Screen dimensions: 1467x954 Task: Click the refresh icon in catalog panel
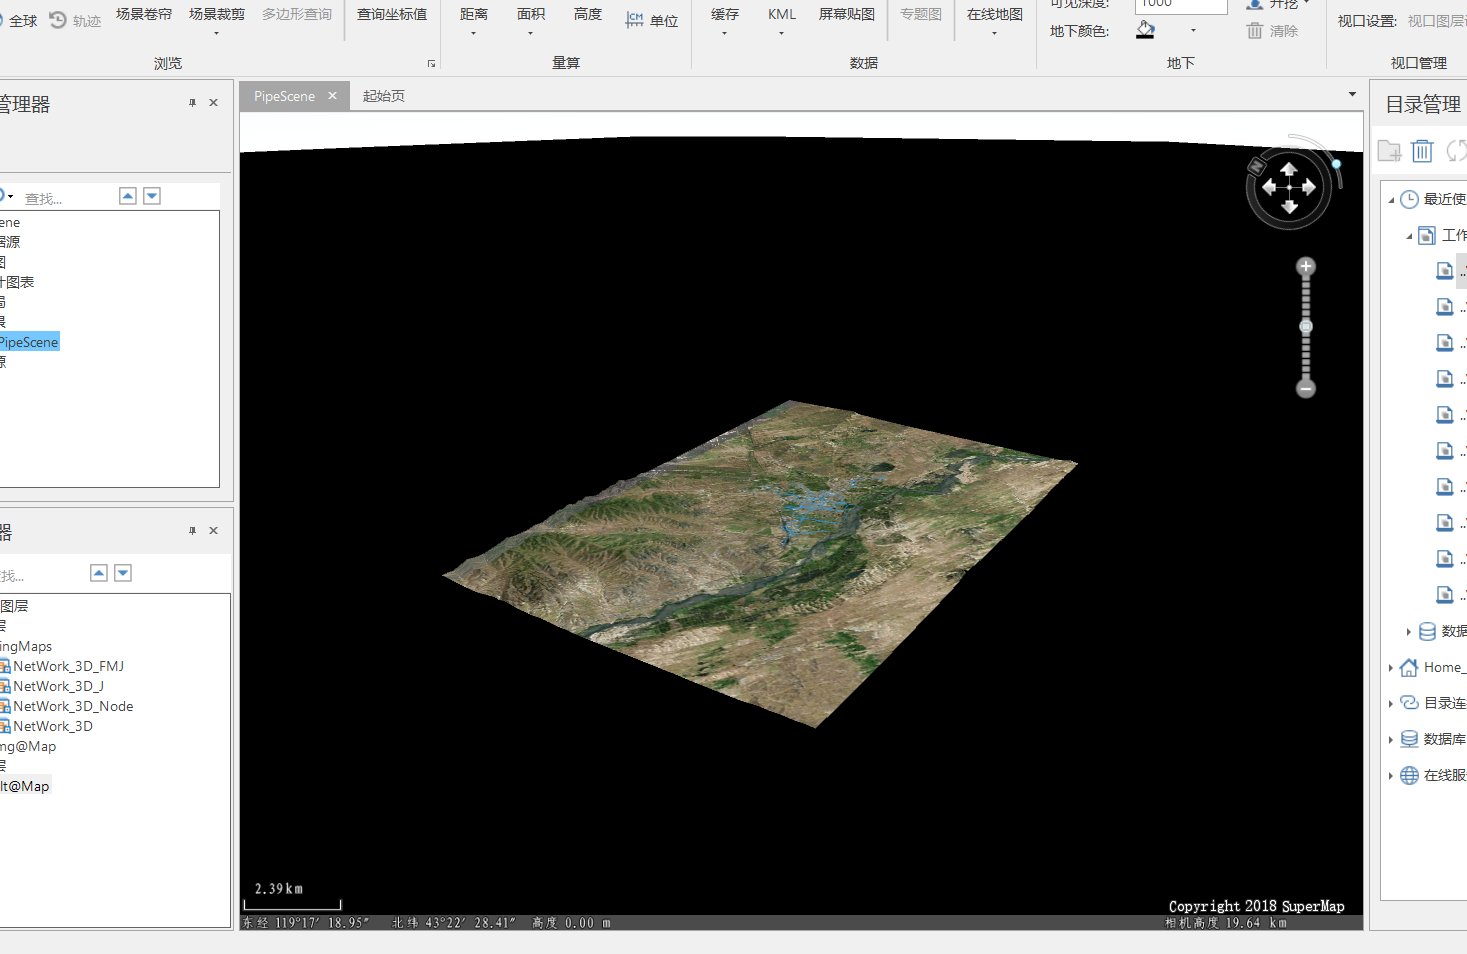pos(1456,151)
